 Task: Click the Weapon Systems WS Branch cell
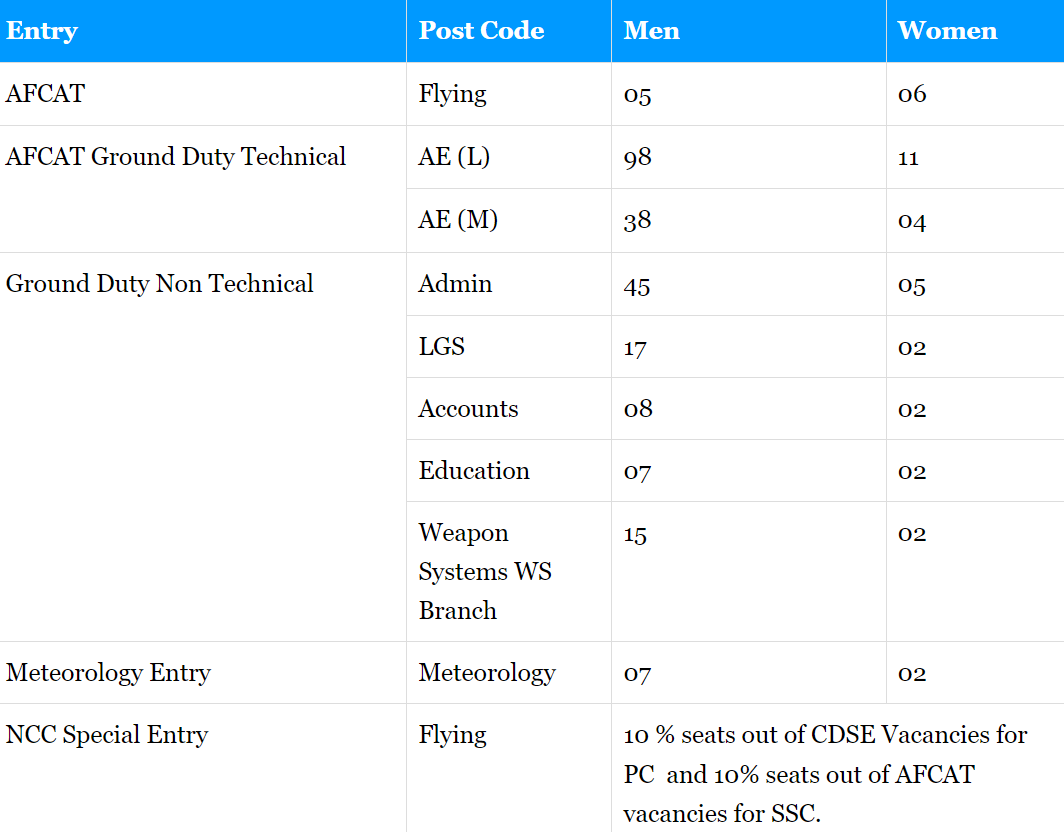pos(485,571)
